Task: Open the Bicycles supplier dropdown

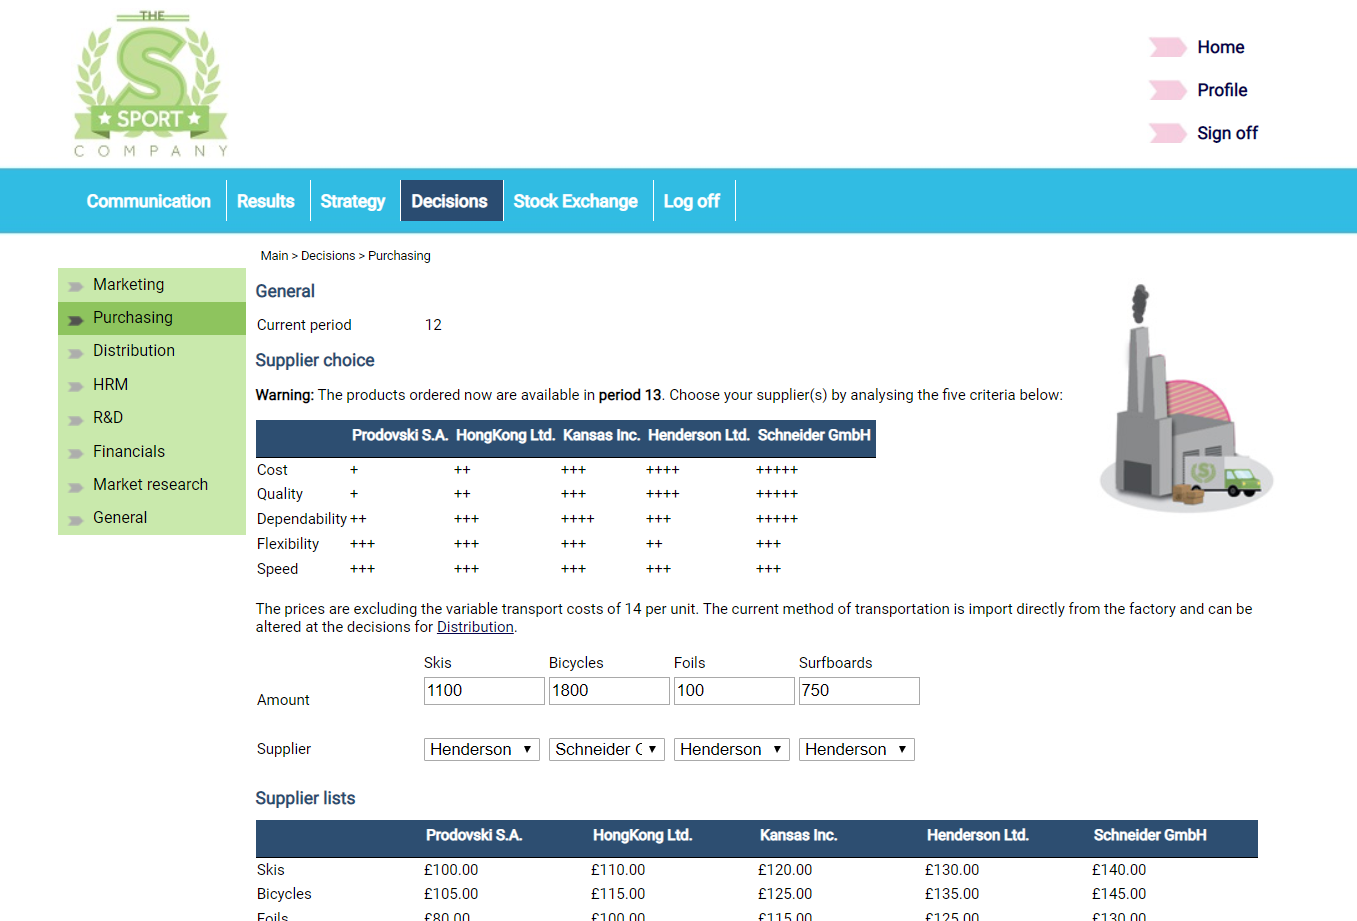Action: [606, 749]
